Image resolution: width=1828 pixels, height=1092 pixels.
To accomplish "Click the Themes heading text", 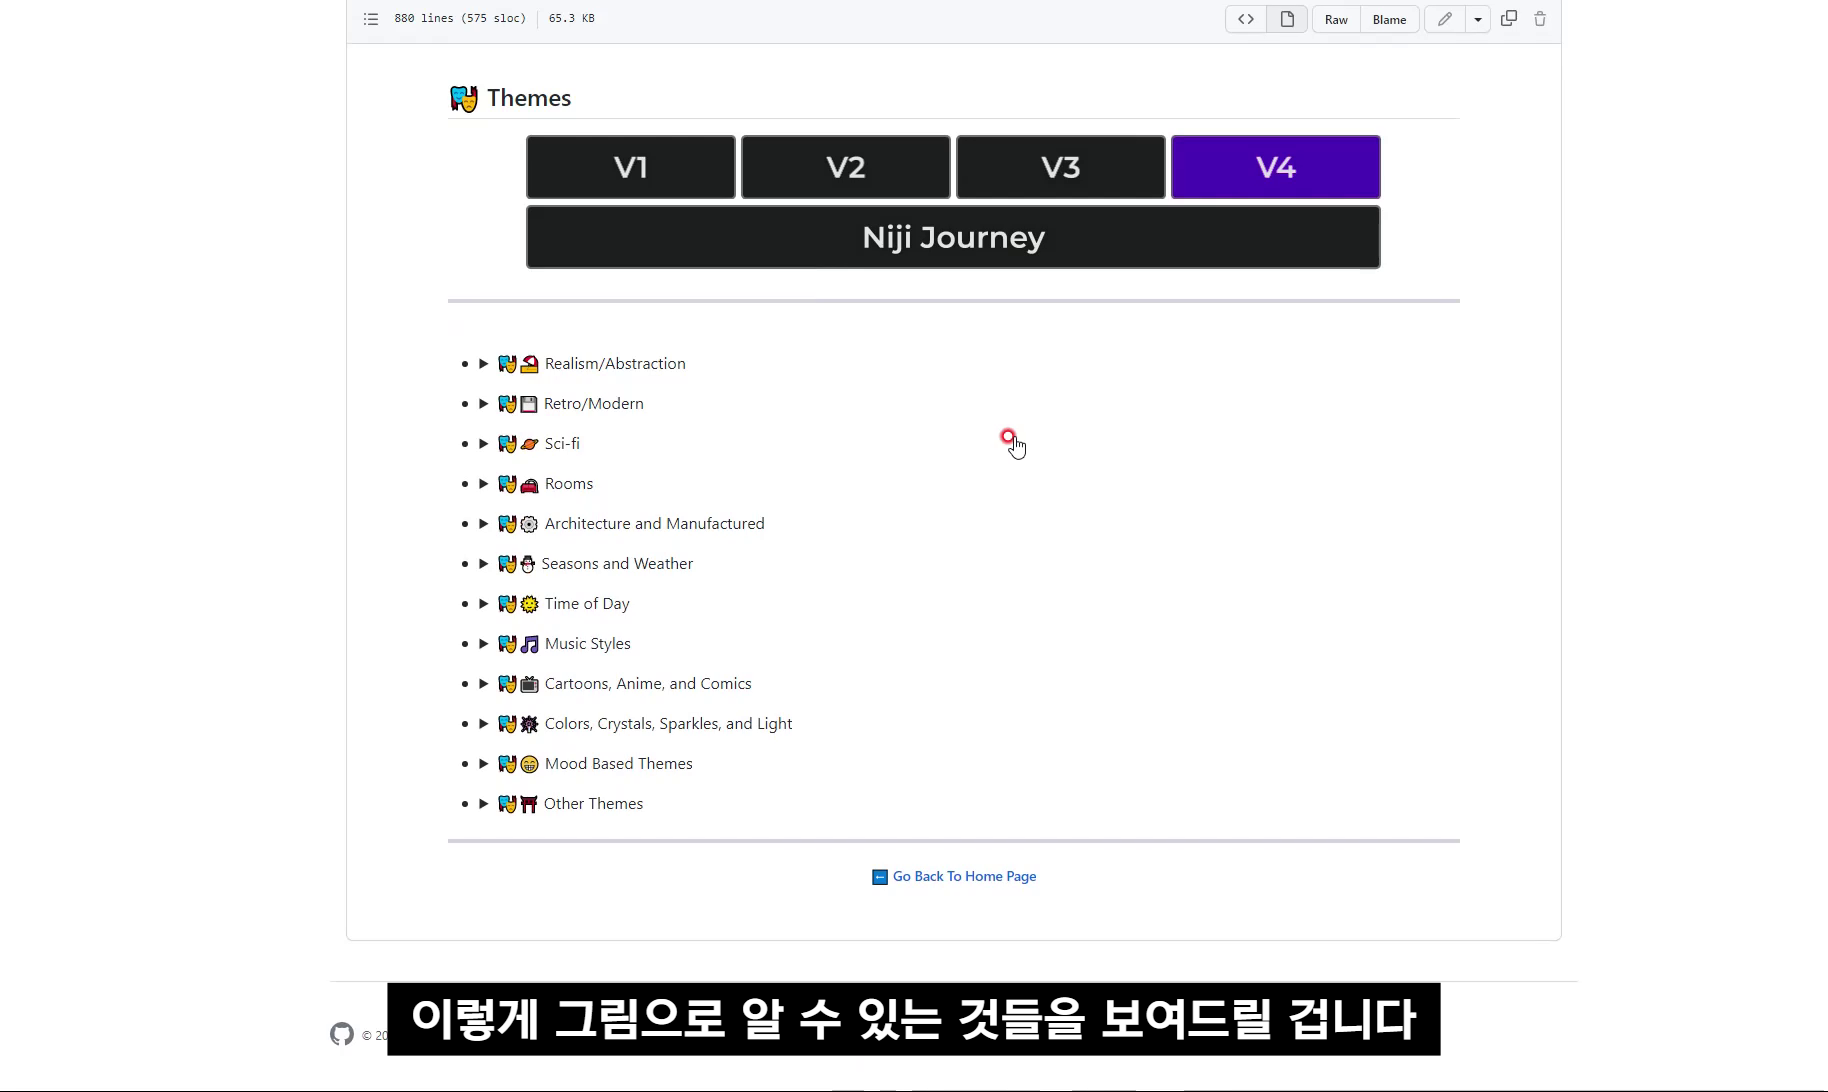I will (x=529, y=98).
